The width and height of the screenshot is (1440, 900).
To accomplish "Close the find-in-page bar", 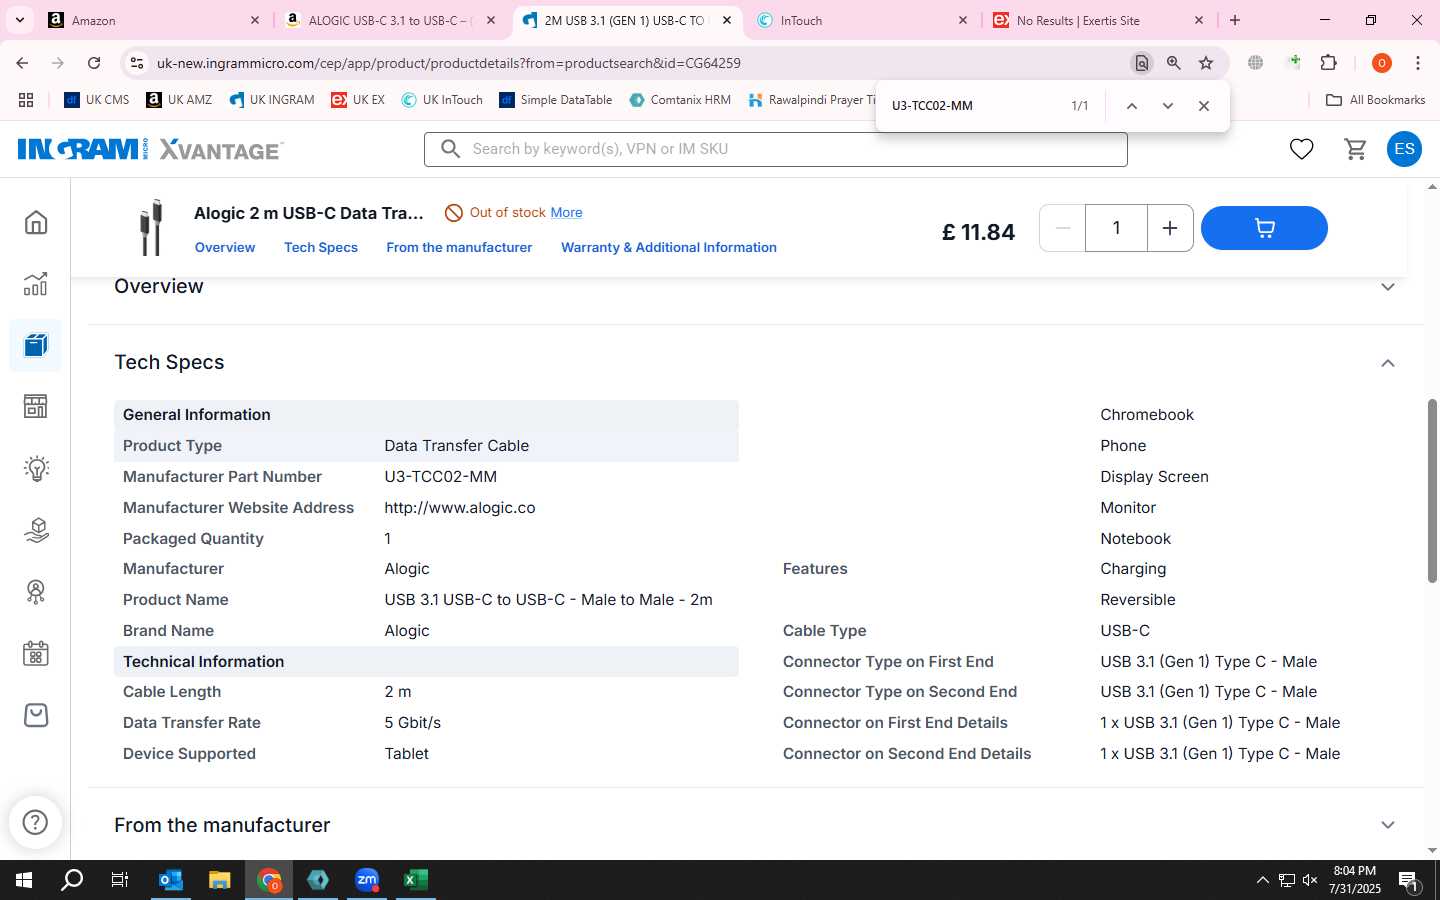I will 1203,106.
